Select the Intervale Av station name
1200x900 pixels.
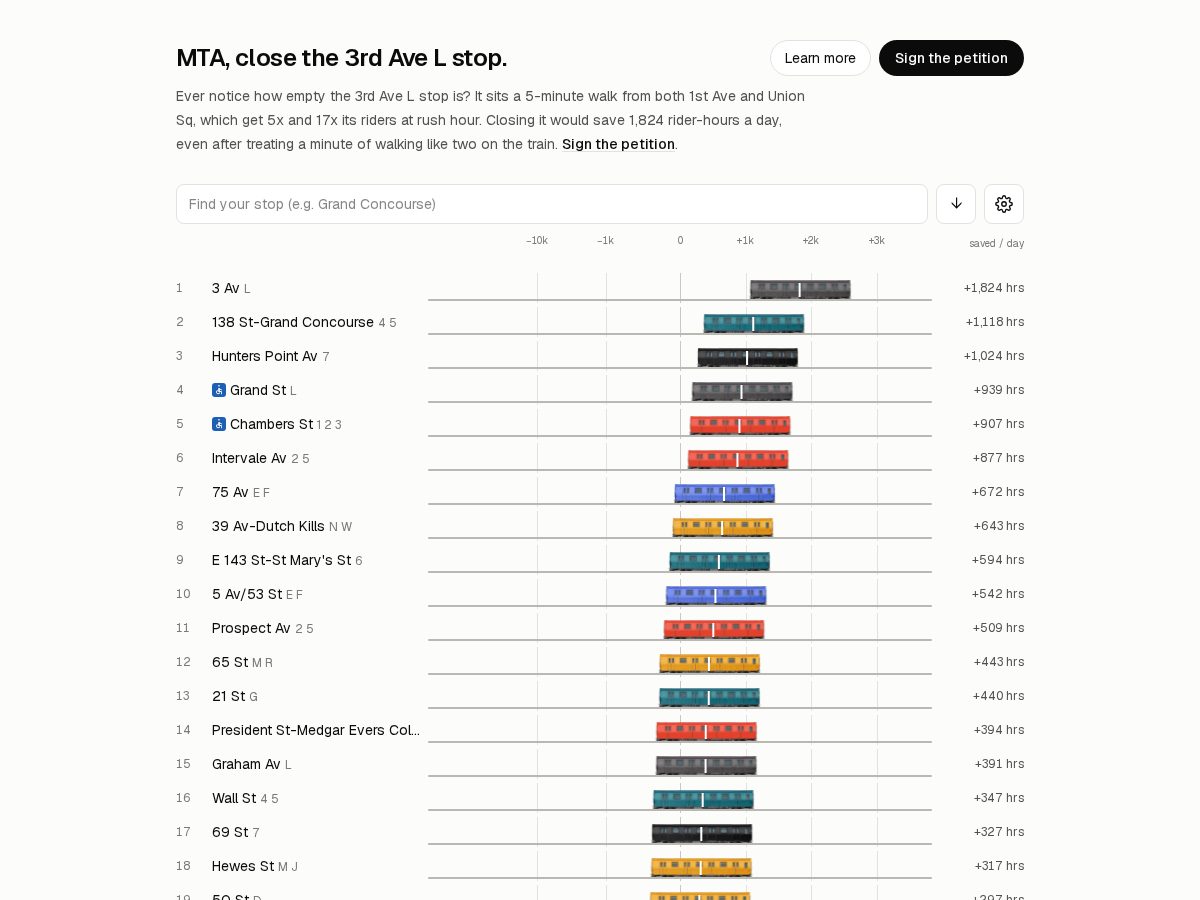249,458
